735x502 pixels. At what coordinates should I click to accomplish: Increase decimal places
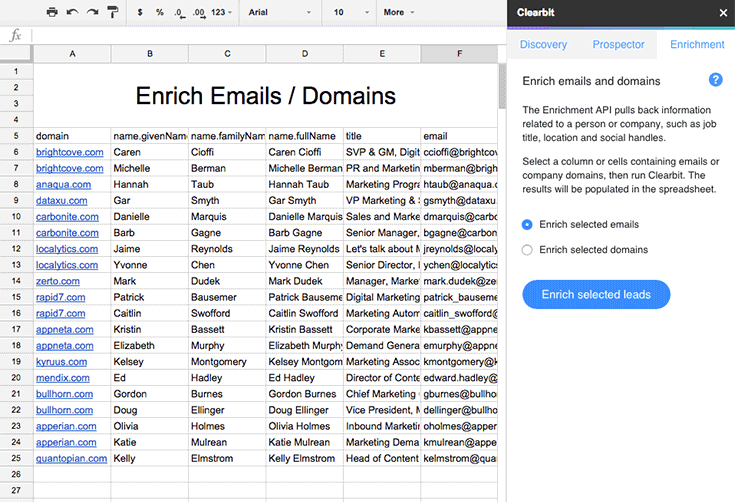199,13
